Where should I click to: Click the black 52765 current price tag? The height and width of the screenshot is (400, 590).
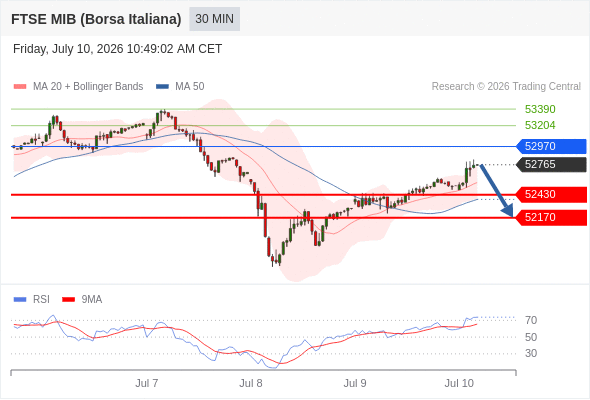point(551,164)
